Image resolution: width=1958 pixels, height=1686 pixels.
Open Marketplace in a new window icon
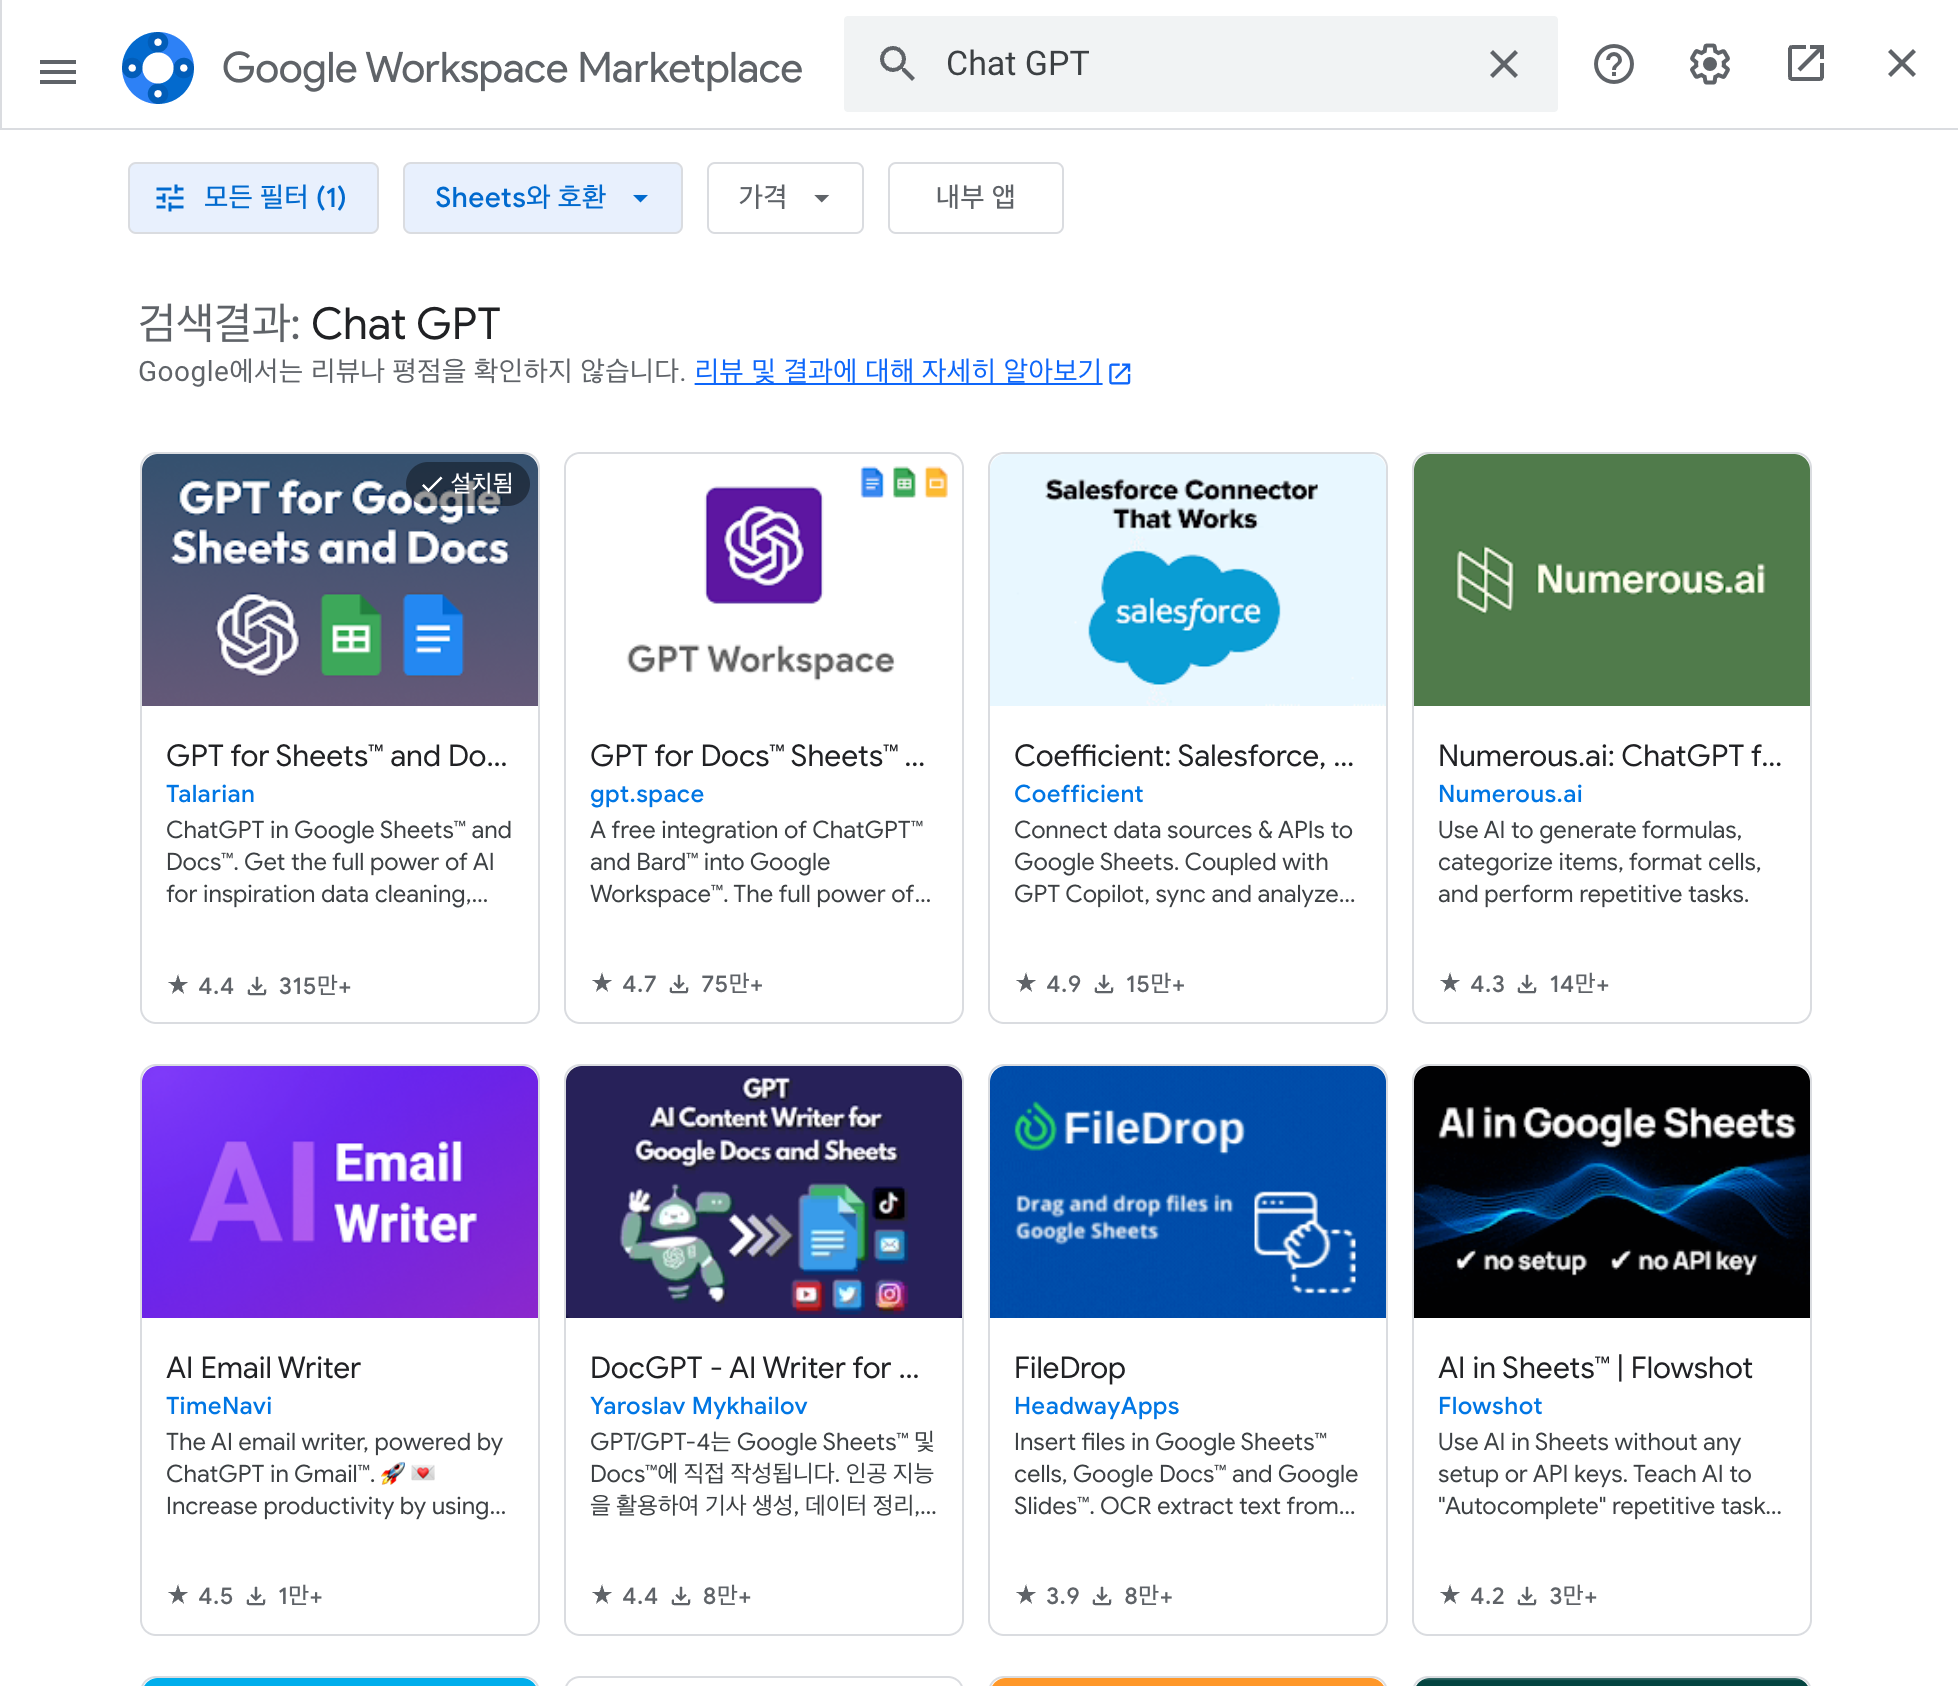tap(1805, 64)
